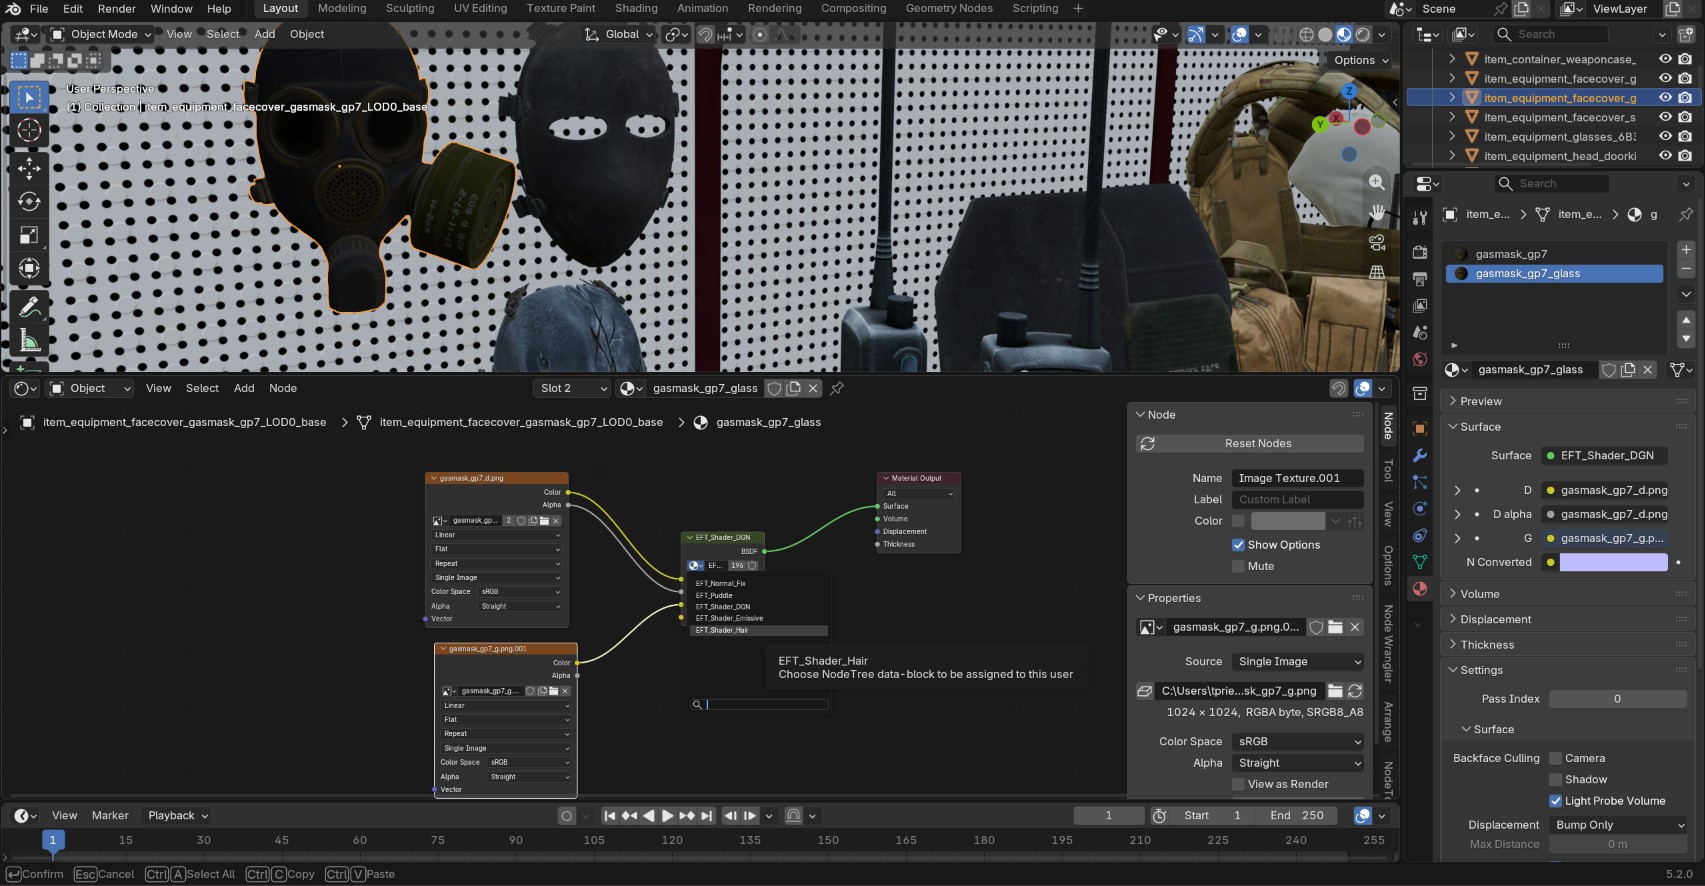Open the Modifiers wrench properties tab
Image resolution: width=1705 pixels, height=886 pixels.
tap(1420, 455)
